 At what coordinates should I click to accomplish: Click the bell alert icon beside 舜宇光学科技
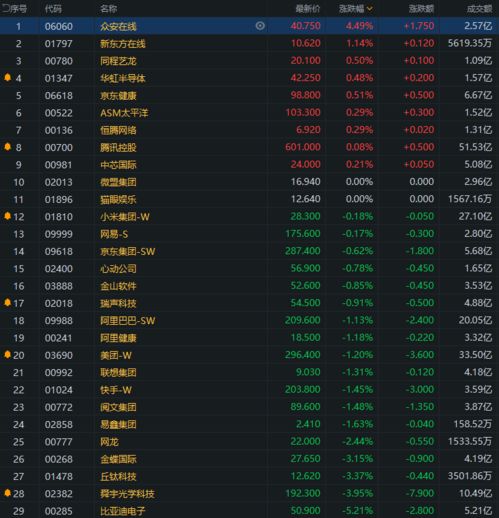pyautogui.click(x=7, y=493)
